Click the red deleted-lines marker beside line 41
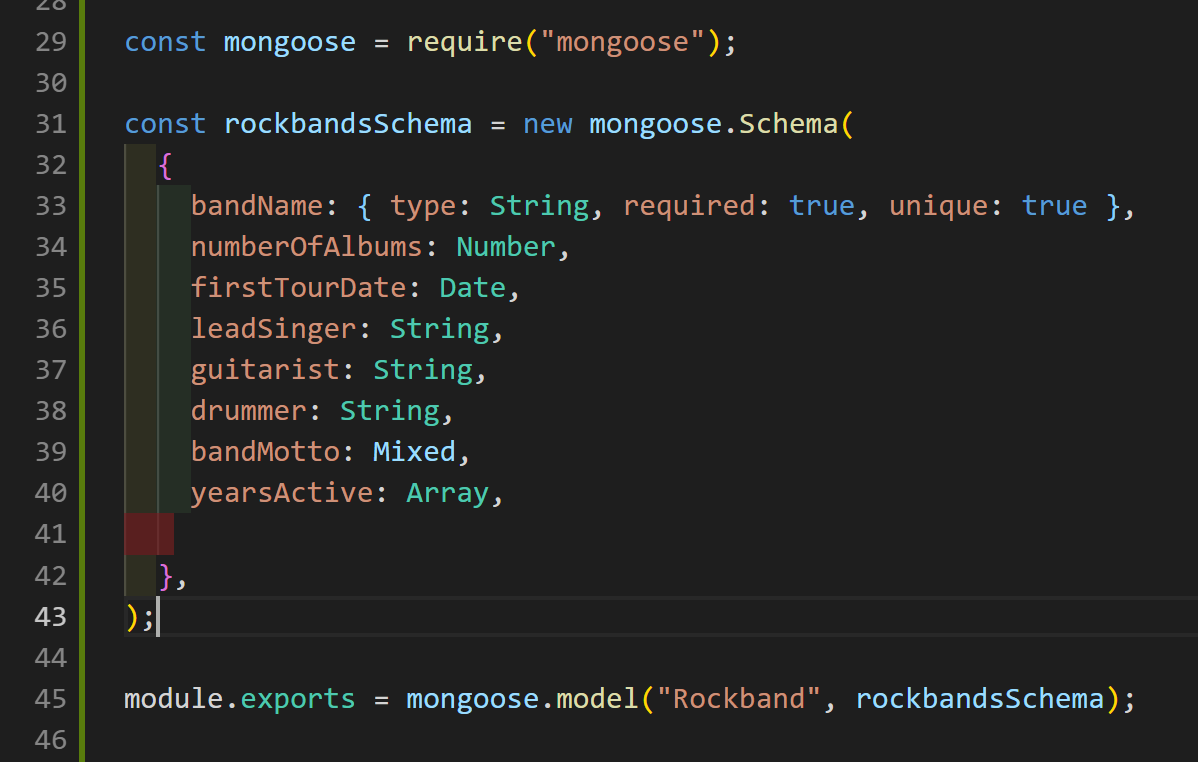Viewport: 1198px width, 762px height. [x=148, y=534]
